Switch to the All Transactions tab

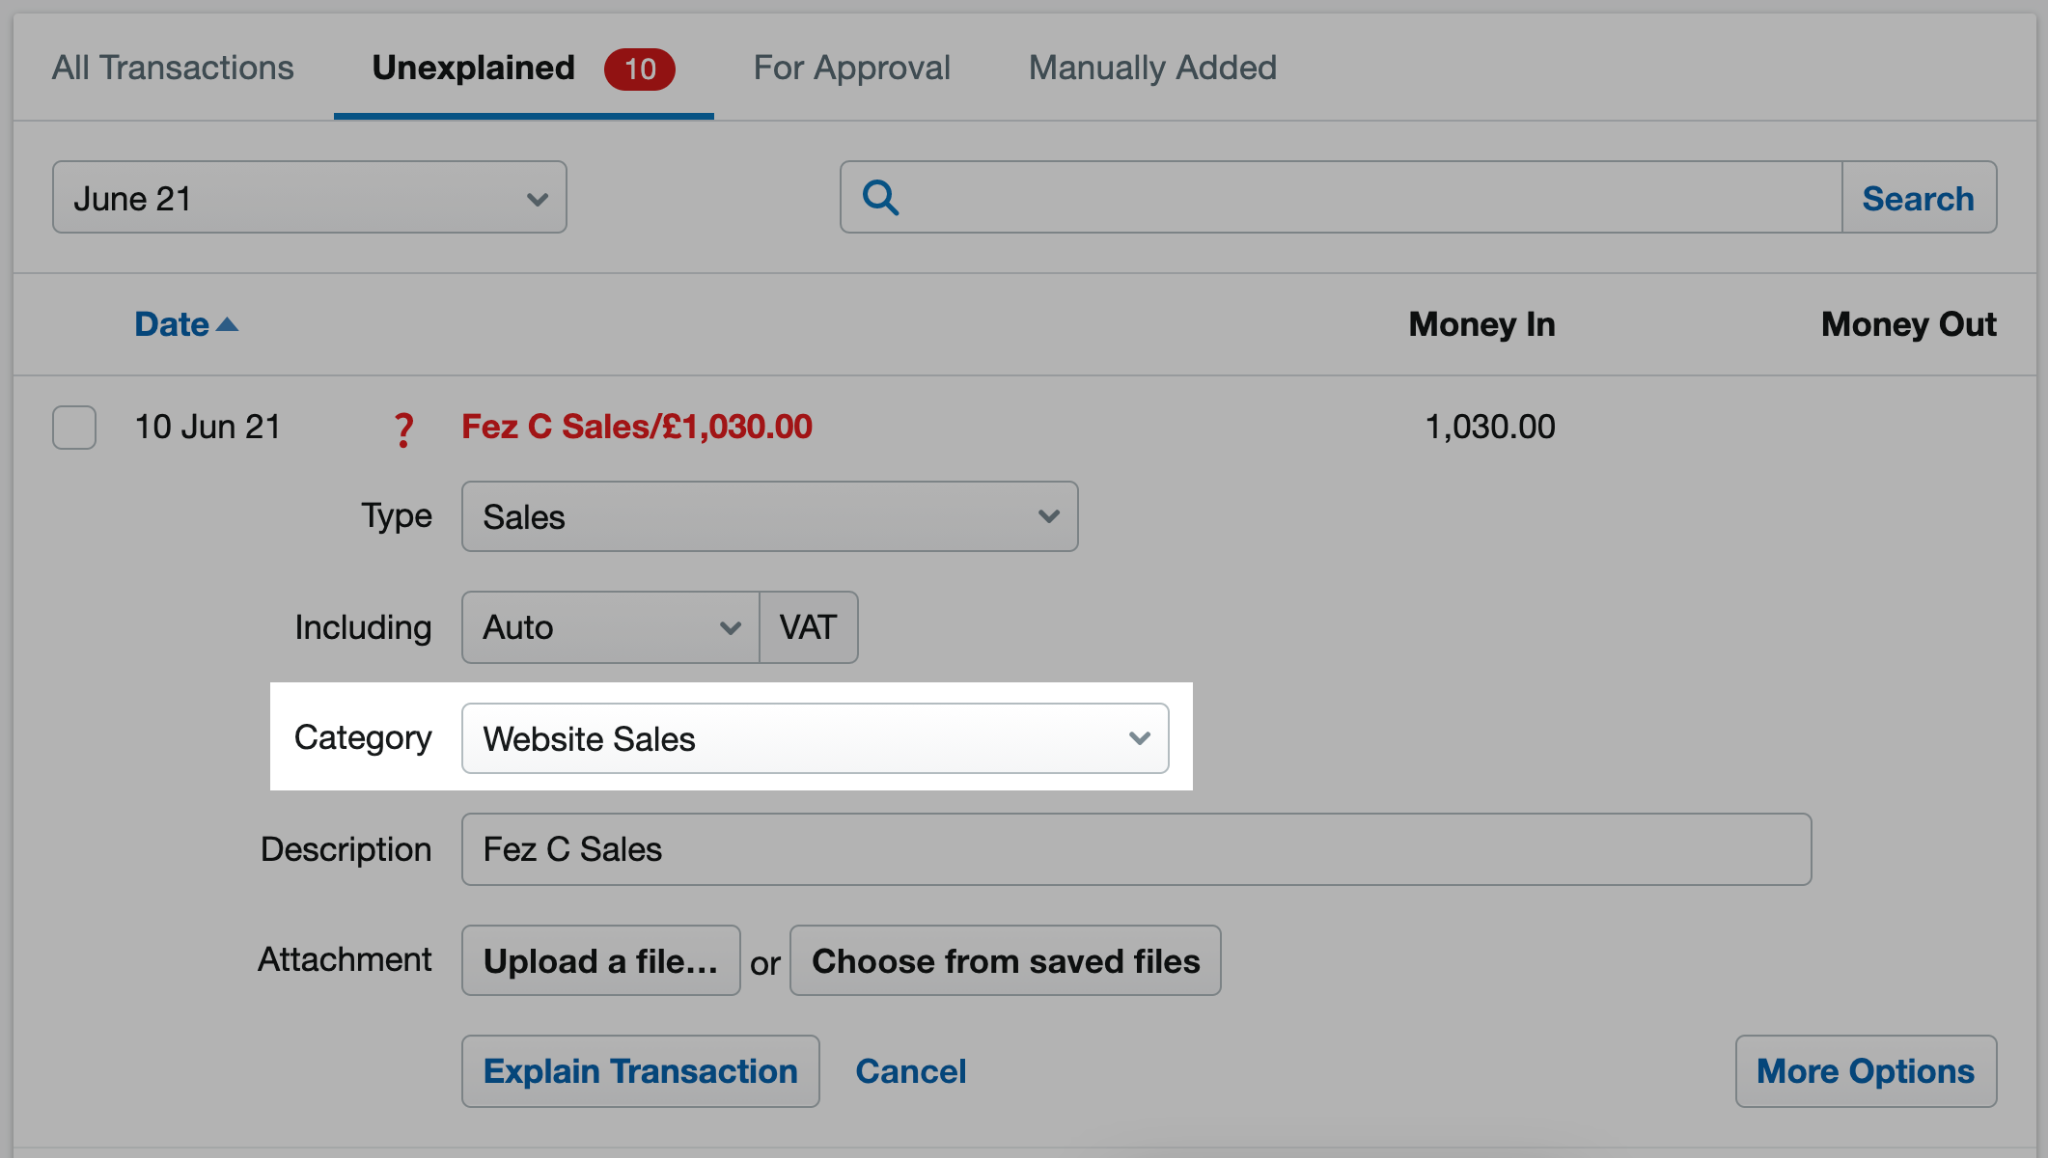[172, 68]
